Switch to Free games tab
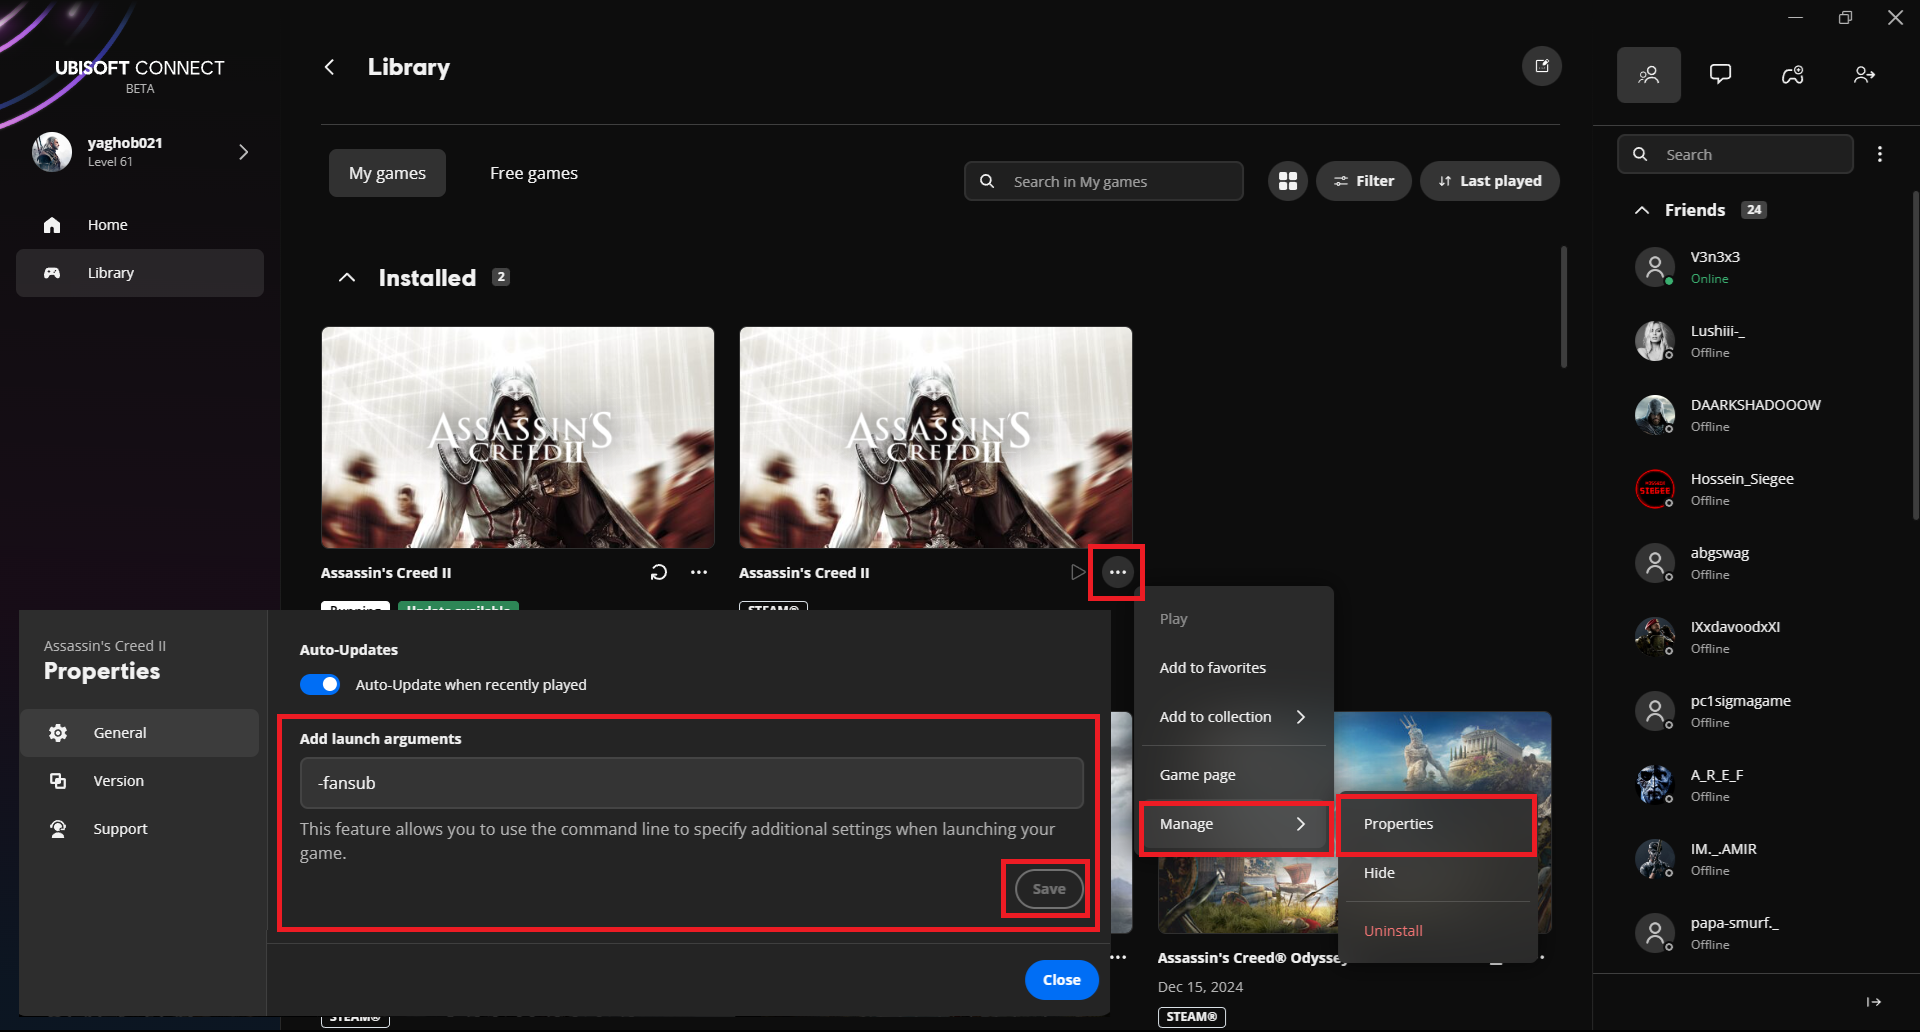 point(534,173)
